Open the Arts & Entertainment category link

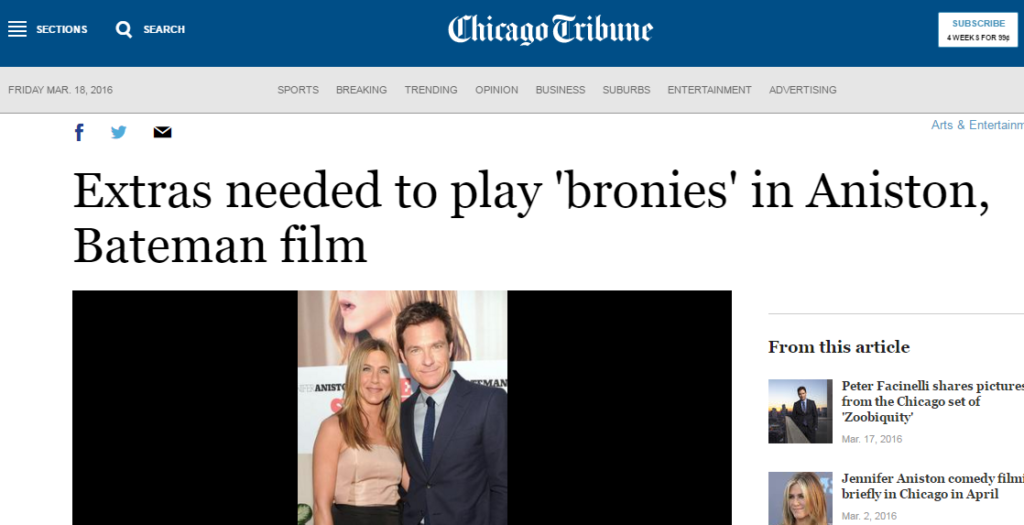(x=977, y=125)
